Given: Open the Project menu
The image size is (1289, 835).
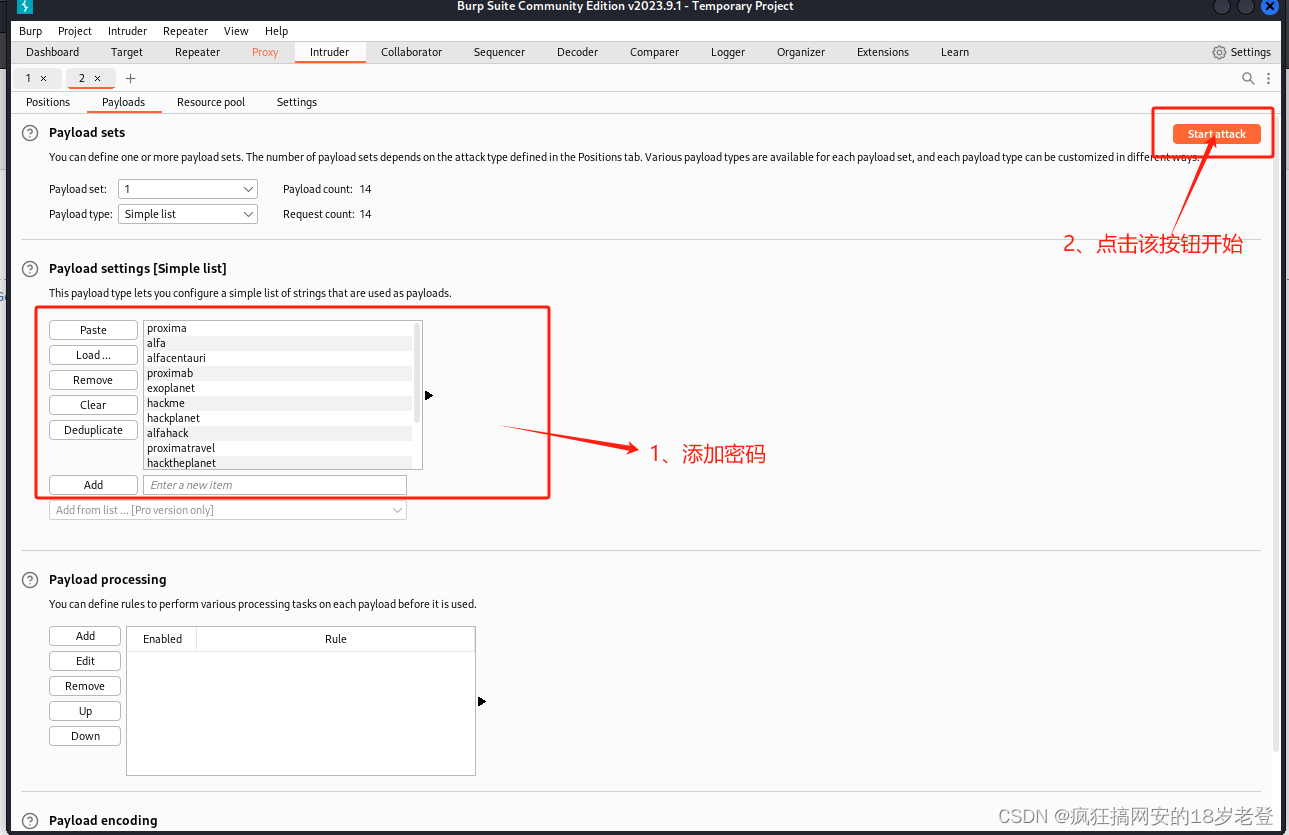Looking at the screenshot, I should pyautogui.click(x=75, y=31).
